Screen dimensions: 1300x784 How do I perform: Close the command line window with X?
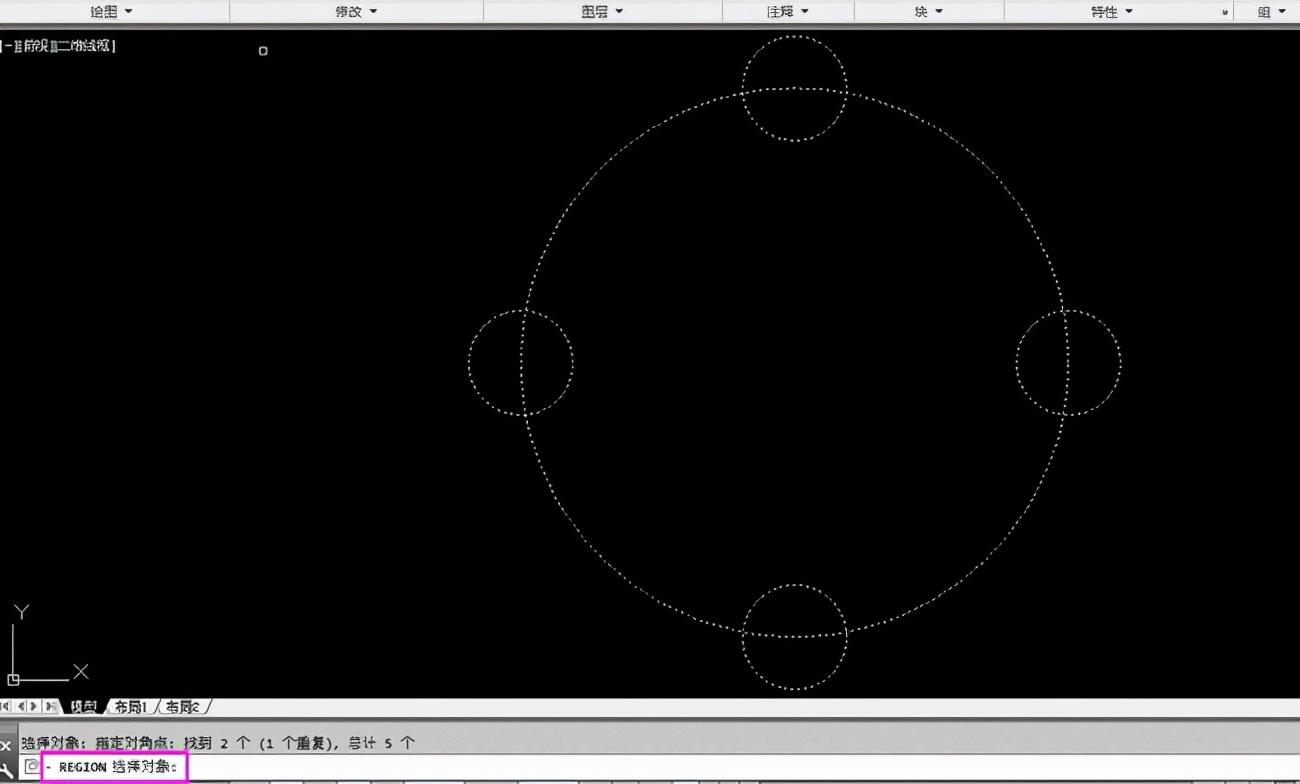[6, 745]
